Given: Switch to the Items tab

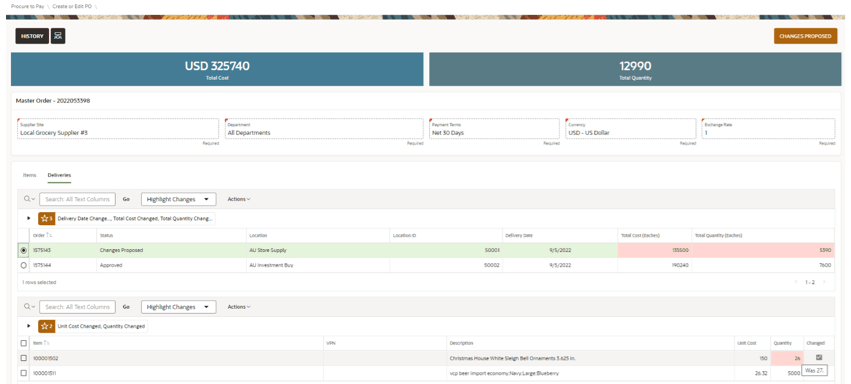Looking at the screenshot, I should 29,175.
